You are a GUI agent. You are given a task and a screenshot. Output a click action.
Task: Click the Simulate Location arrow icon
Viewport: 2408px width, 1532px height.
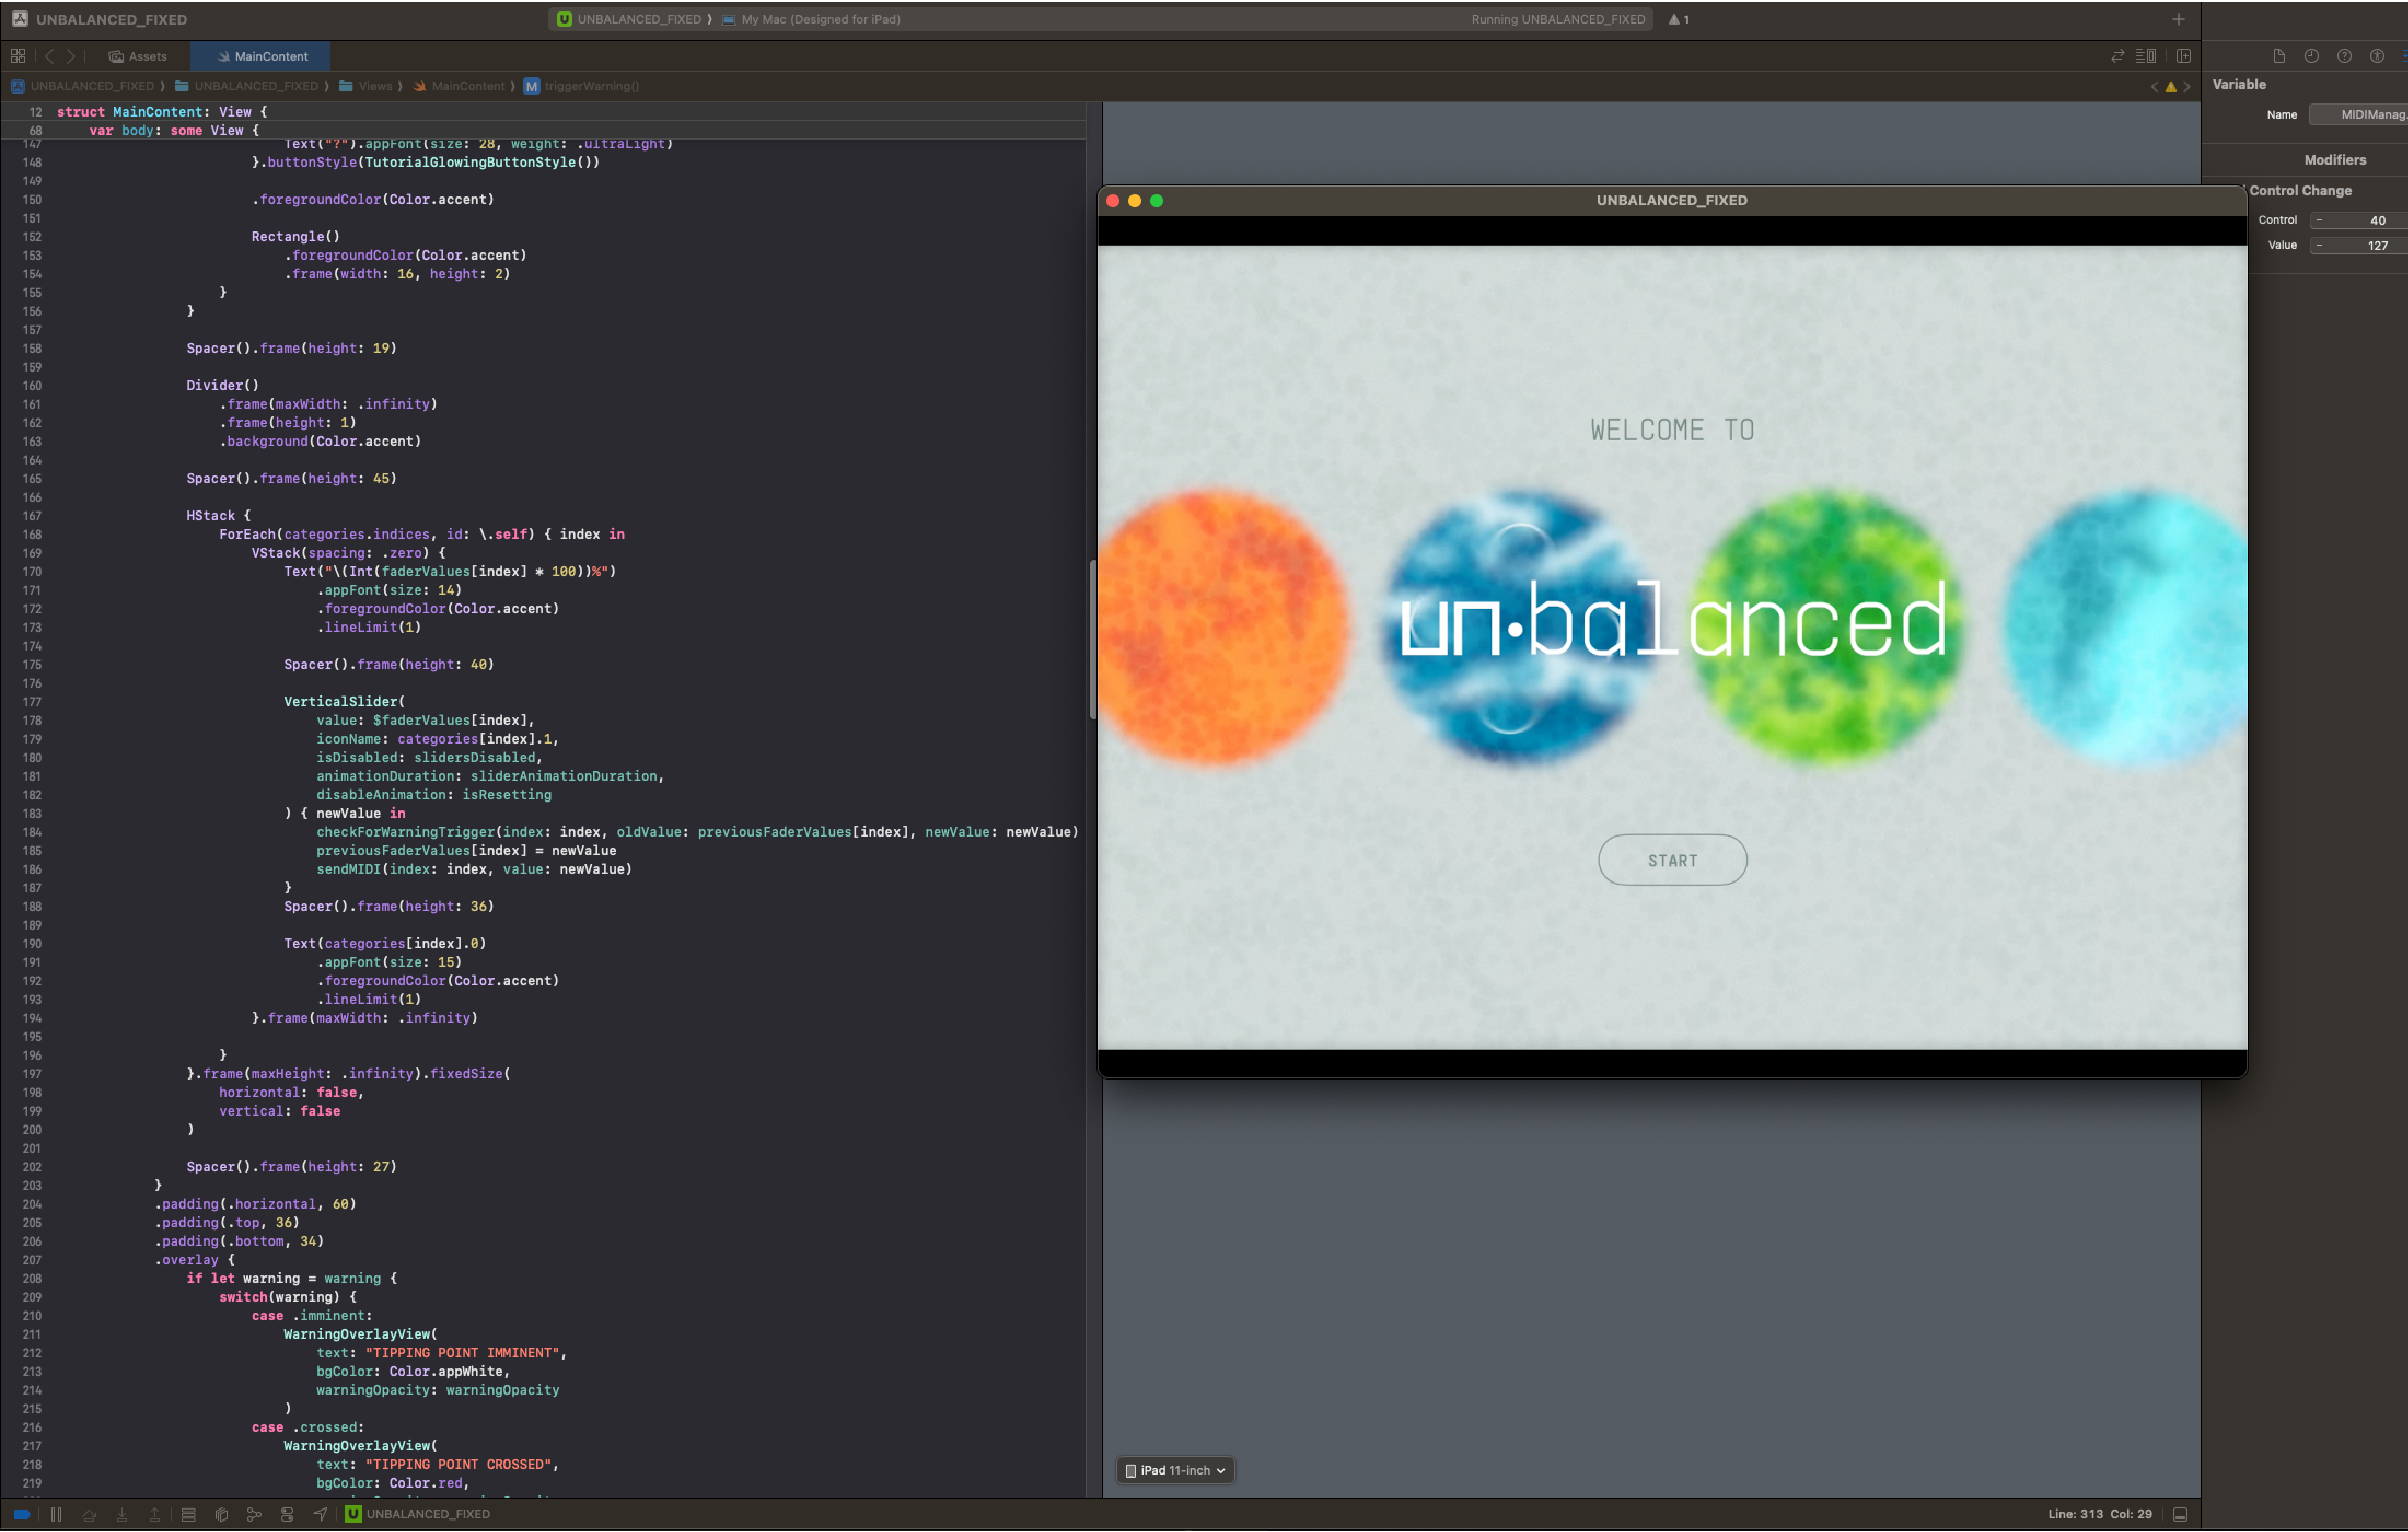click(x=320, y=1514)
